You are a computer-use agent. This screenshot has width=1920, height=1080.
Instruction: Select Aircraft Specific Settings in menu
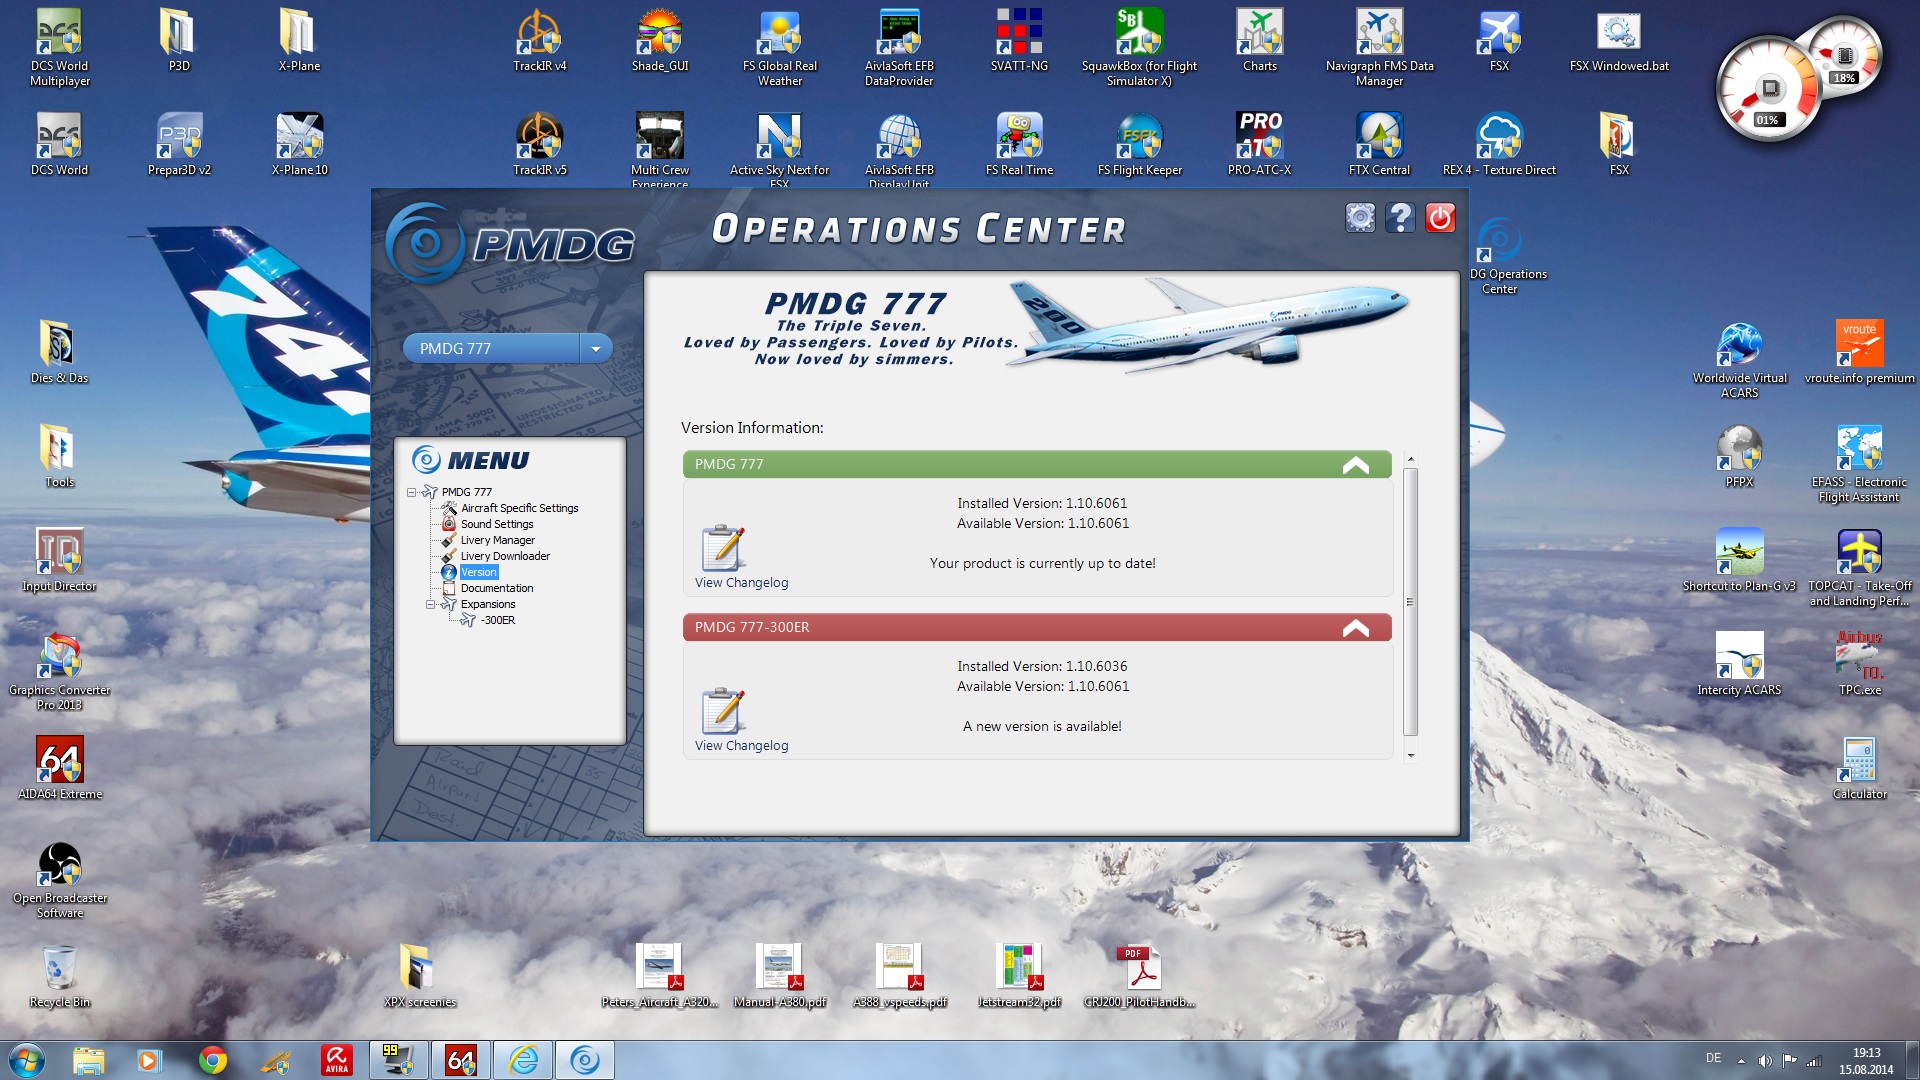pyautogui.click(x=519, y=508)
